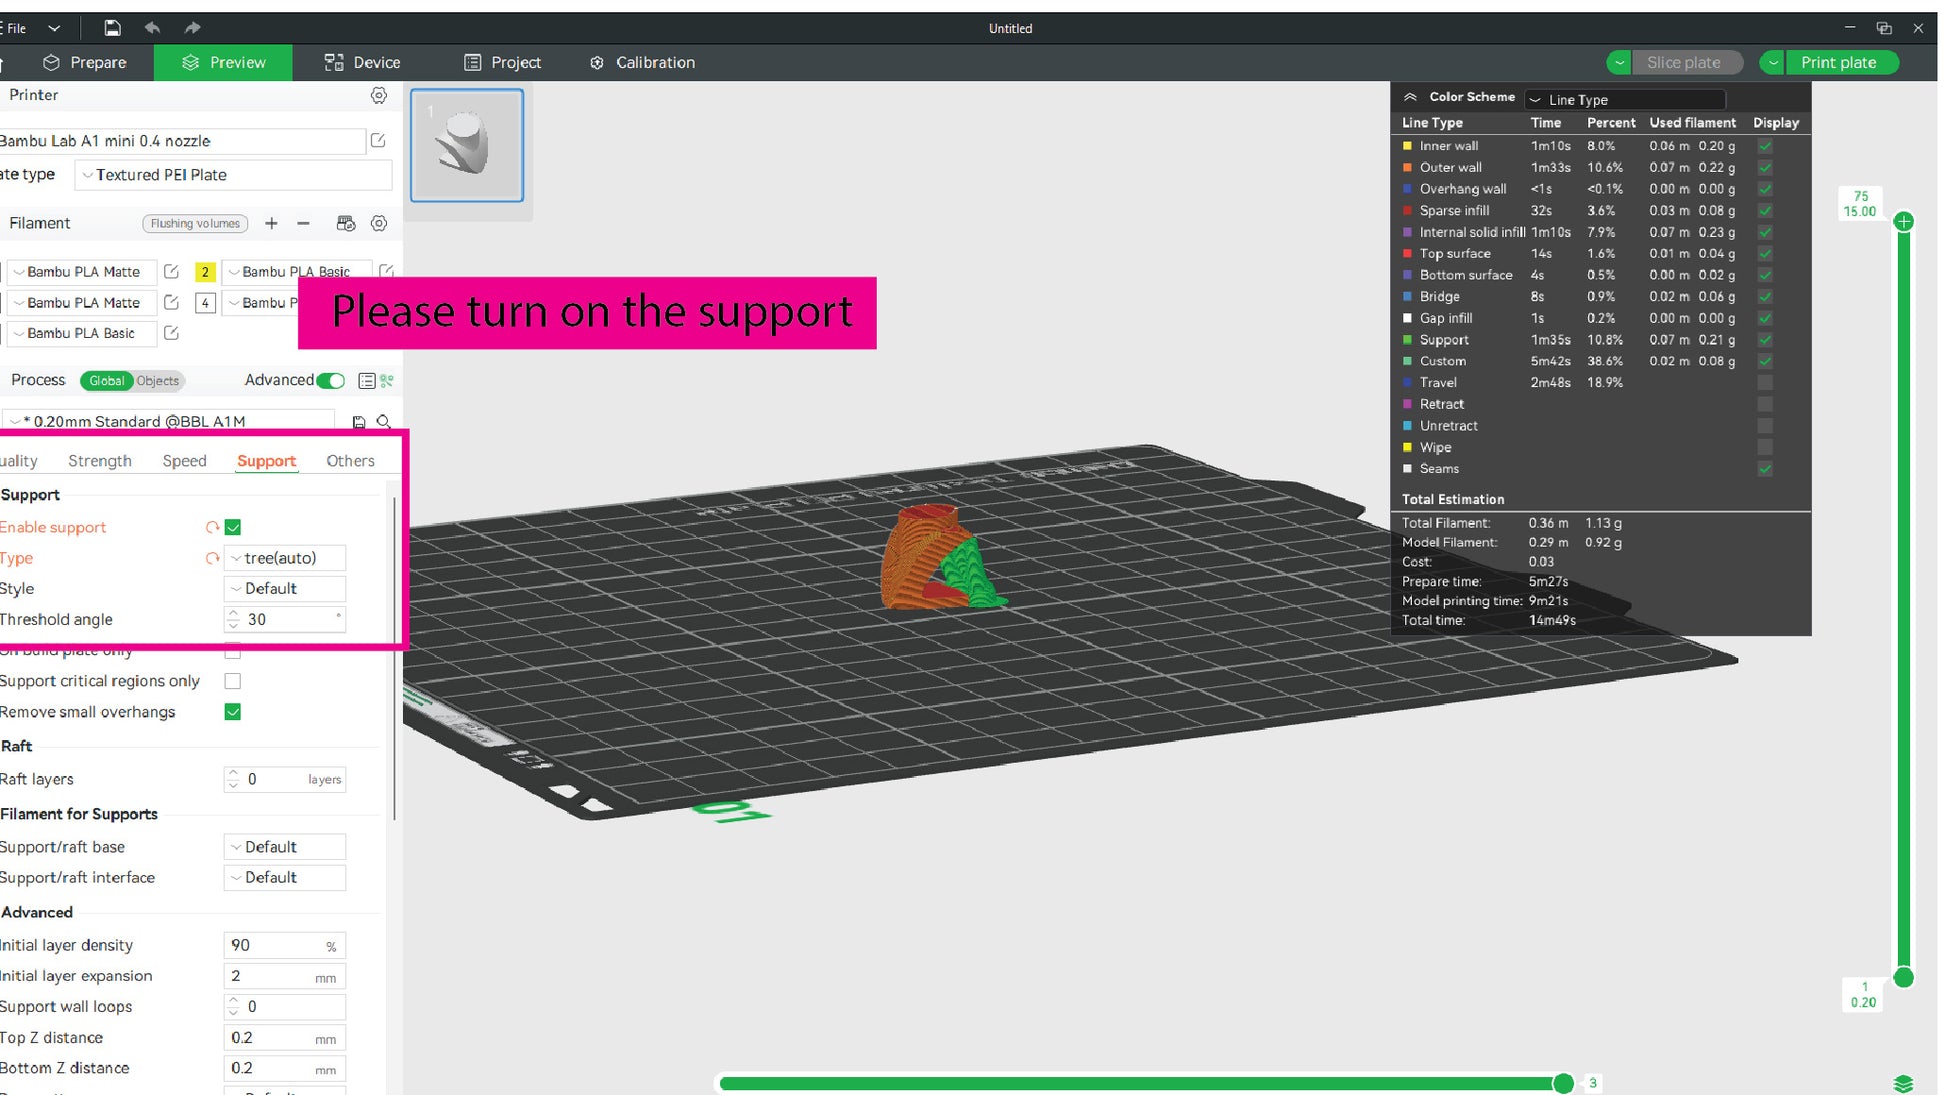The height and width of the screenshot is (1095, 1946).
Task: Open the Prepare tab
Action: click(85, 62)
